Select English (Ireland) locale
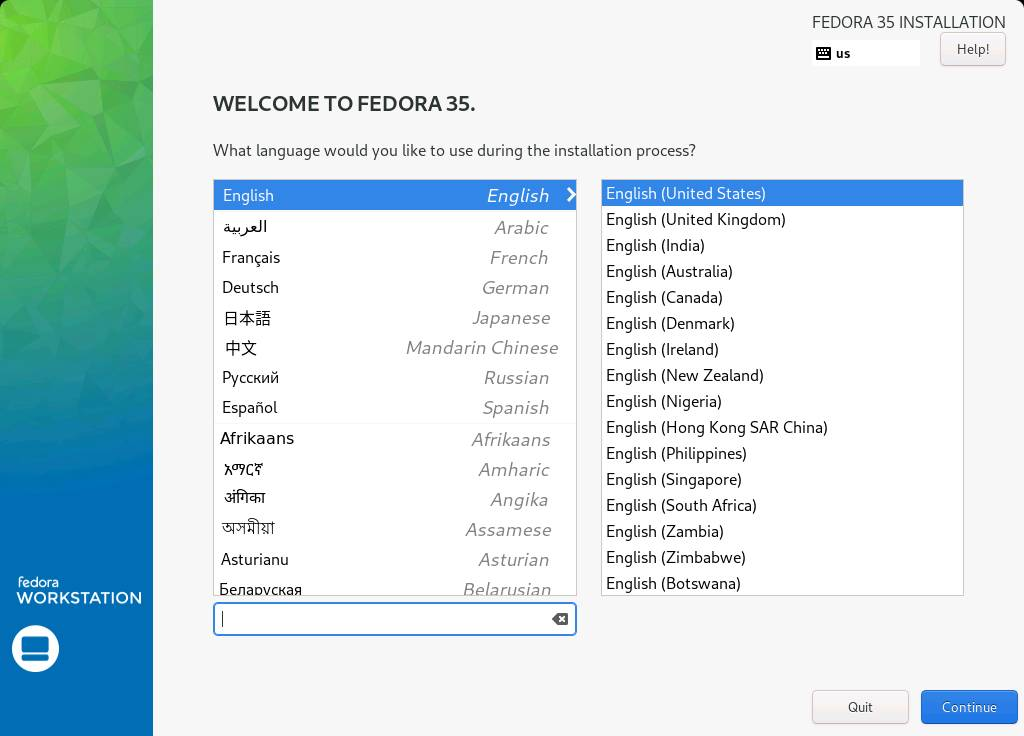1024x736 pixels. pos(782,349)
